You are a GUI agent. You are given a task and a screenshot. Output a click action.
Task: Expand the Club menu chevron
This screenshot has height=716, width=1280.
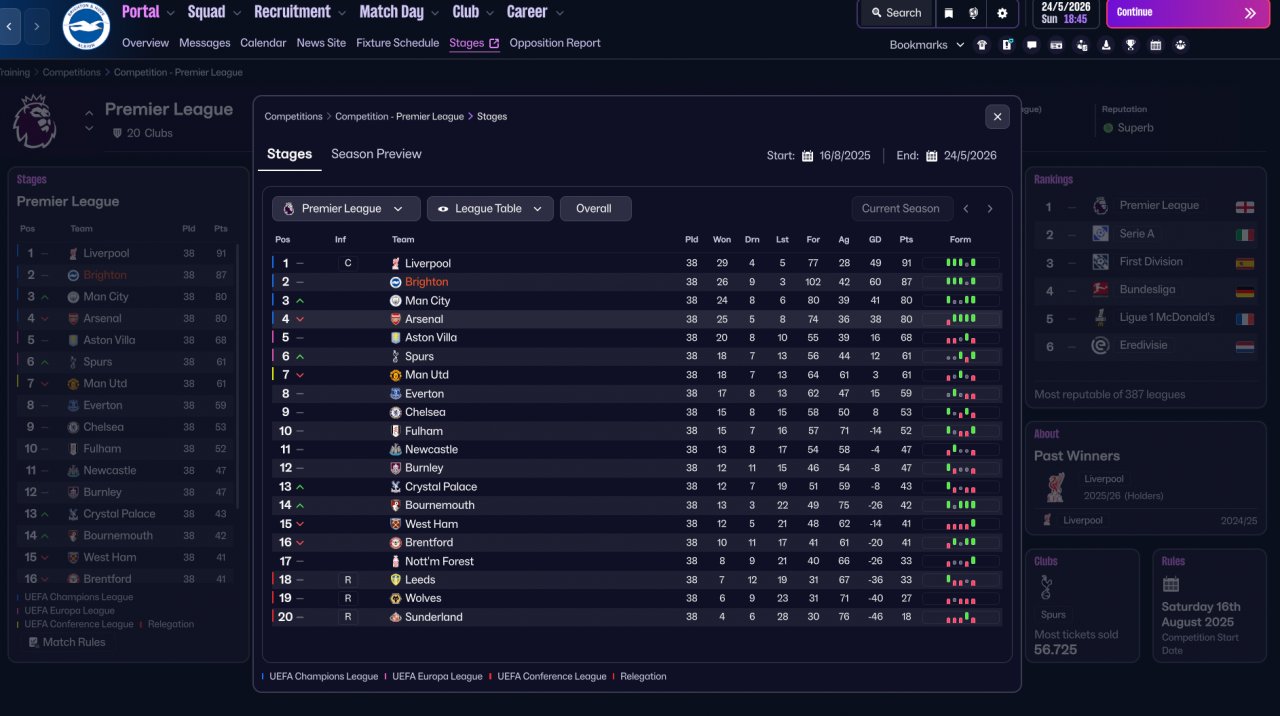pos(489,13)
